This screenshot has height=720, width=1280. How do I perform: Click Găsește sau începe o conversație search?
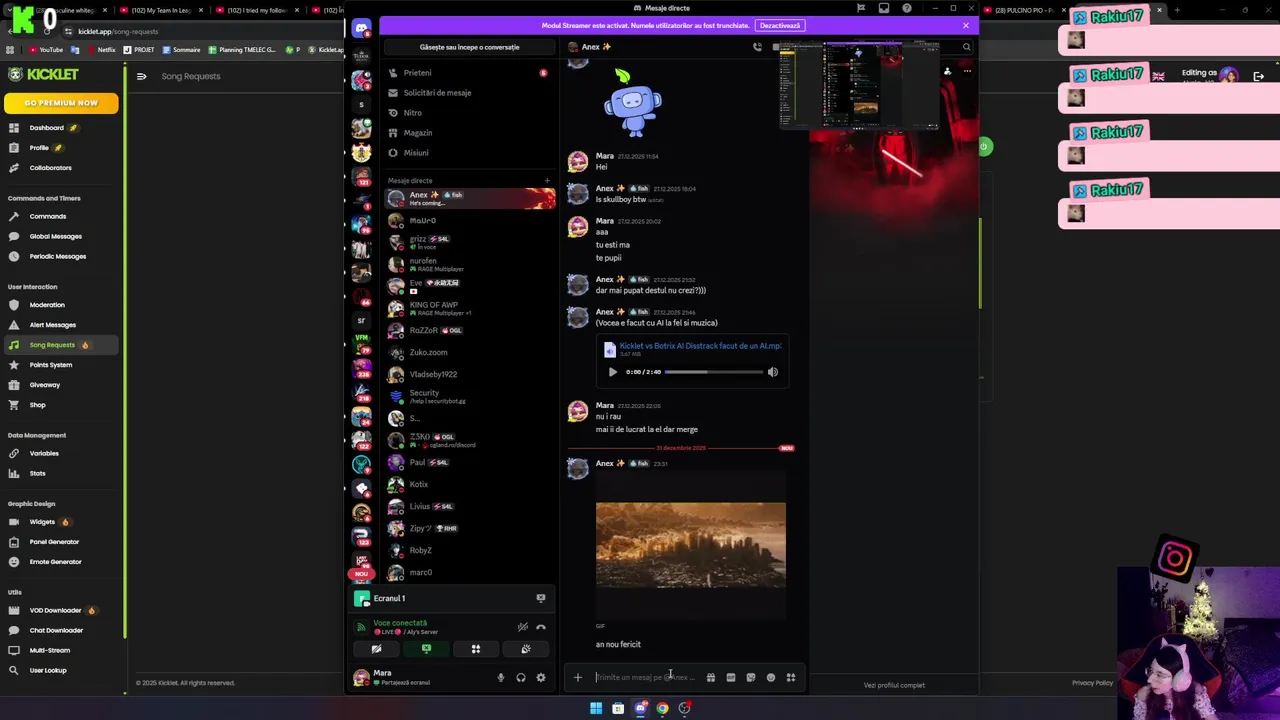click(x=469, y=47)
